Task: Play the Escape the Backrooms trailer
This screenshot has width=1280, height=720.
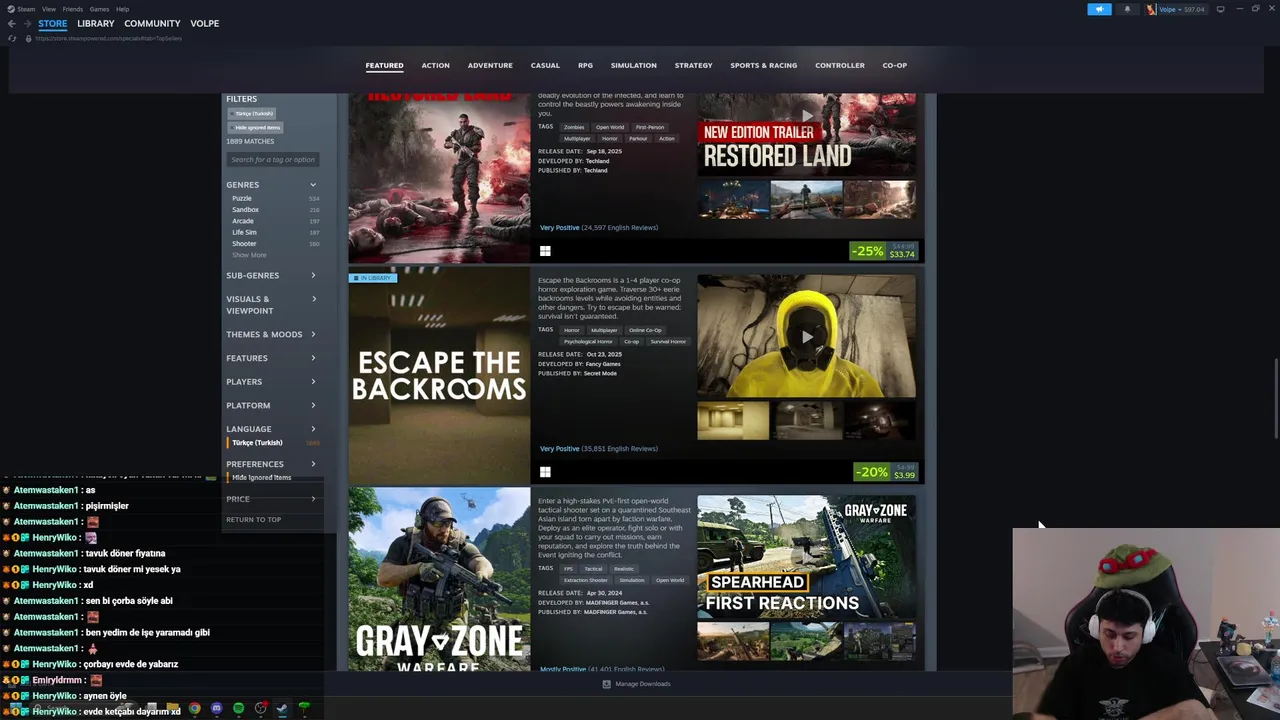Action: pos(806,337)
